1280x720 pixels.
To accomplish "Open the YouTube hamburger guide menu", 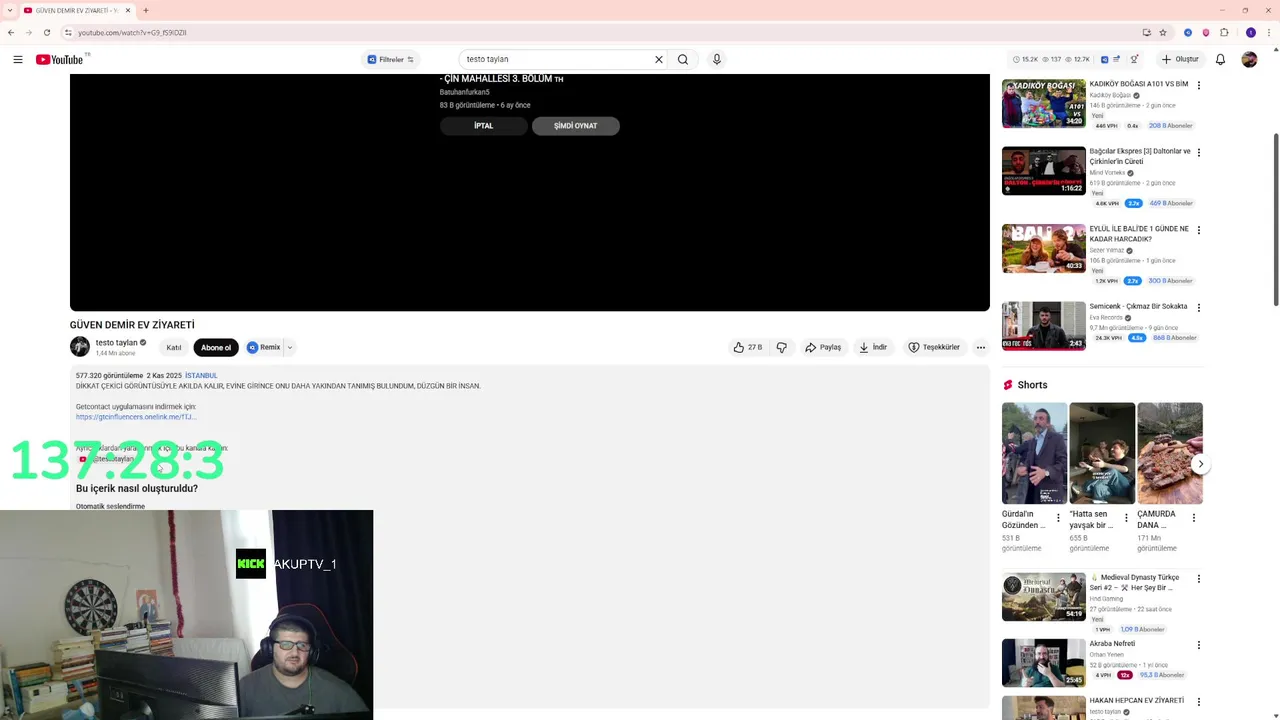I will click(x=18, y=59).
